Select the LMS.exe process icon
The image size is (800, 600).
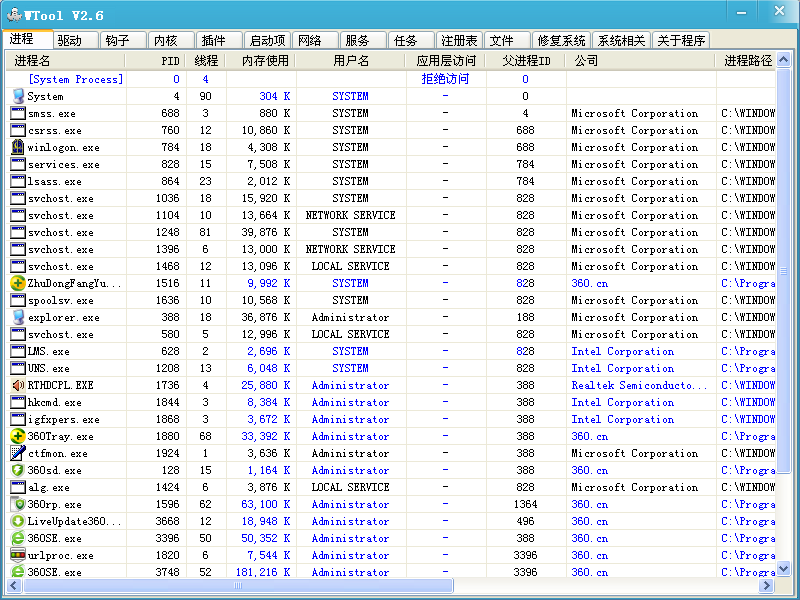(x=18, y=351)
